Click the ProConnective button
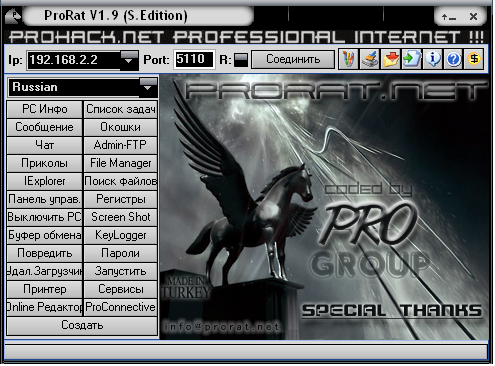This screenshot has height=366, width=495. [x=120, y=307]
